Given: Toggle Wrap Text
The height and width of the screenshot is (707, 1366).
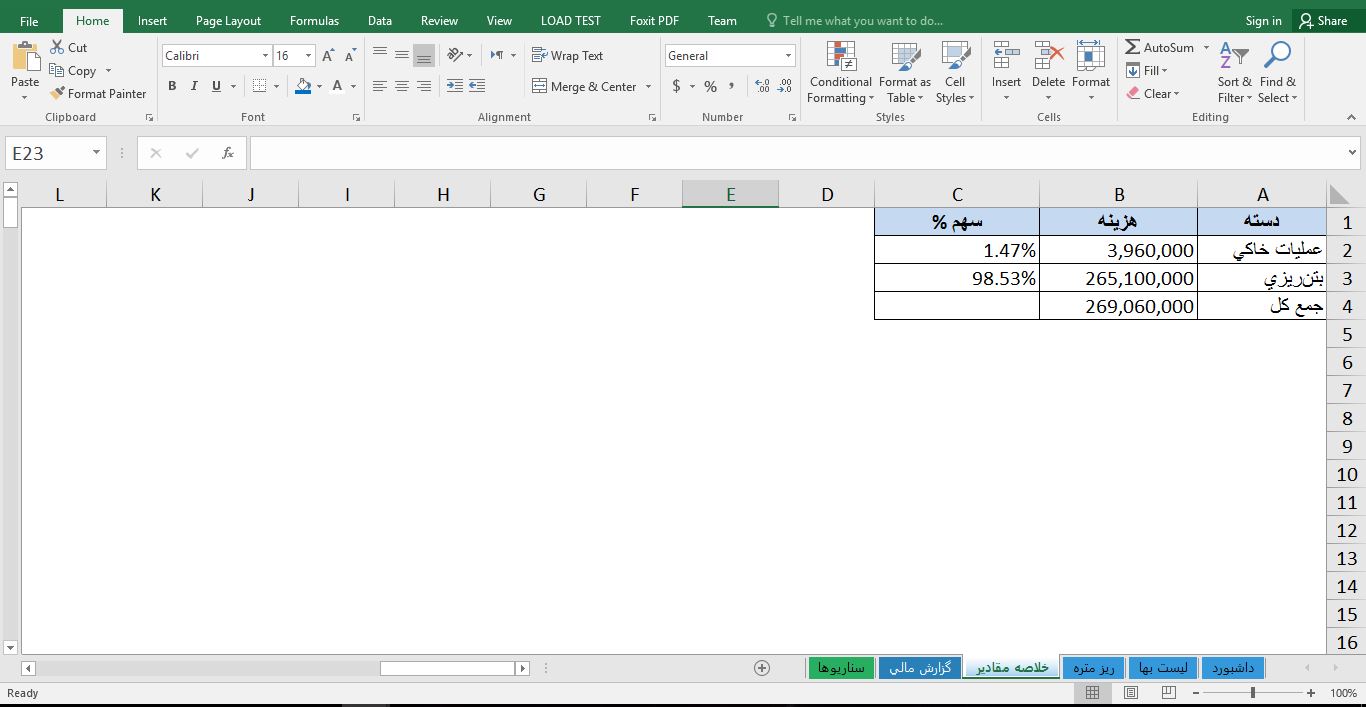Looking at the screenshot, I should [x=567, y=56].
